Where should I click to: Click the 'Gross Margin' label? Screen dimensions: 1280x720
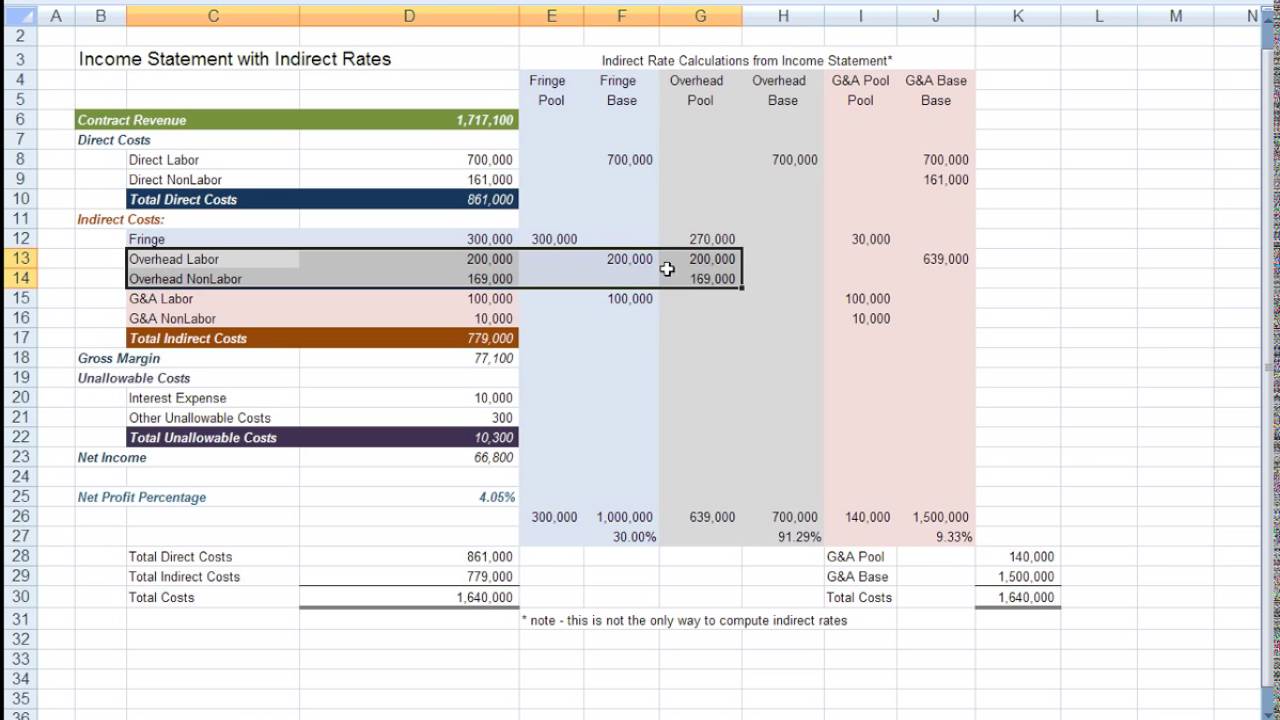click(x=119, y=358)
